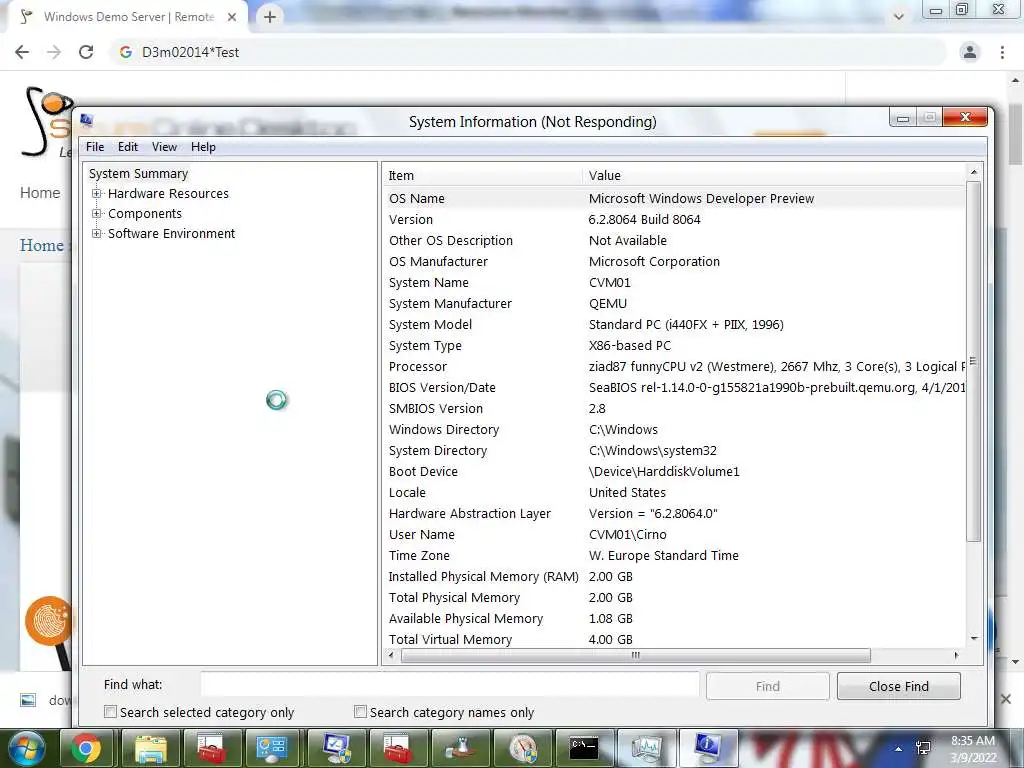This screenshot has height=768, width=1024.
Task: Click the Find what input field
Action: pyautogui.click(x=449, y=685)
